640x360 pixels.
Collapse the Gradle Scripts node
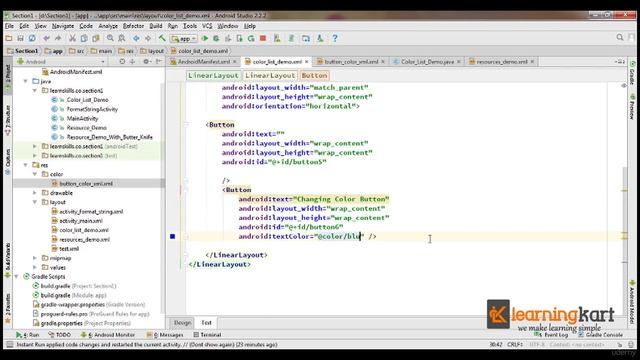(x=16, y=277)
